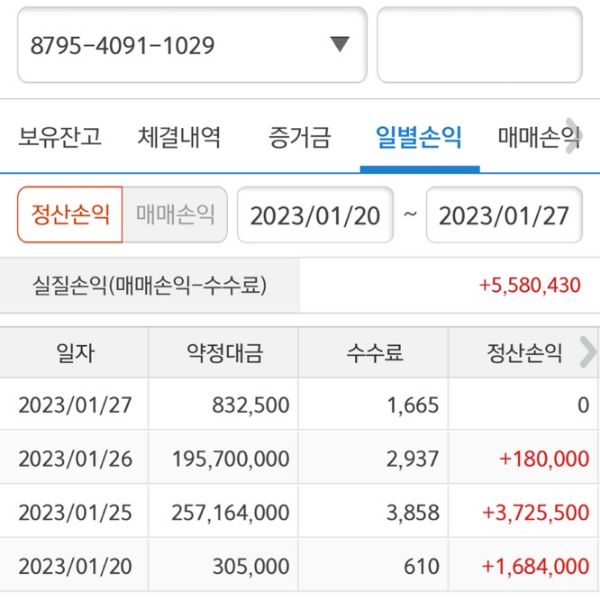Open the account number dropdown arrow
This screenshot has width=600, height=600.
pyautogui.click(x=340, y=45)
